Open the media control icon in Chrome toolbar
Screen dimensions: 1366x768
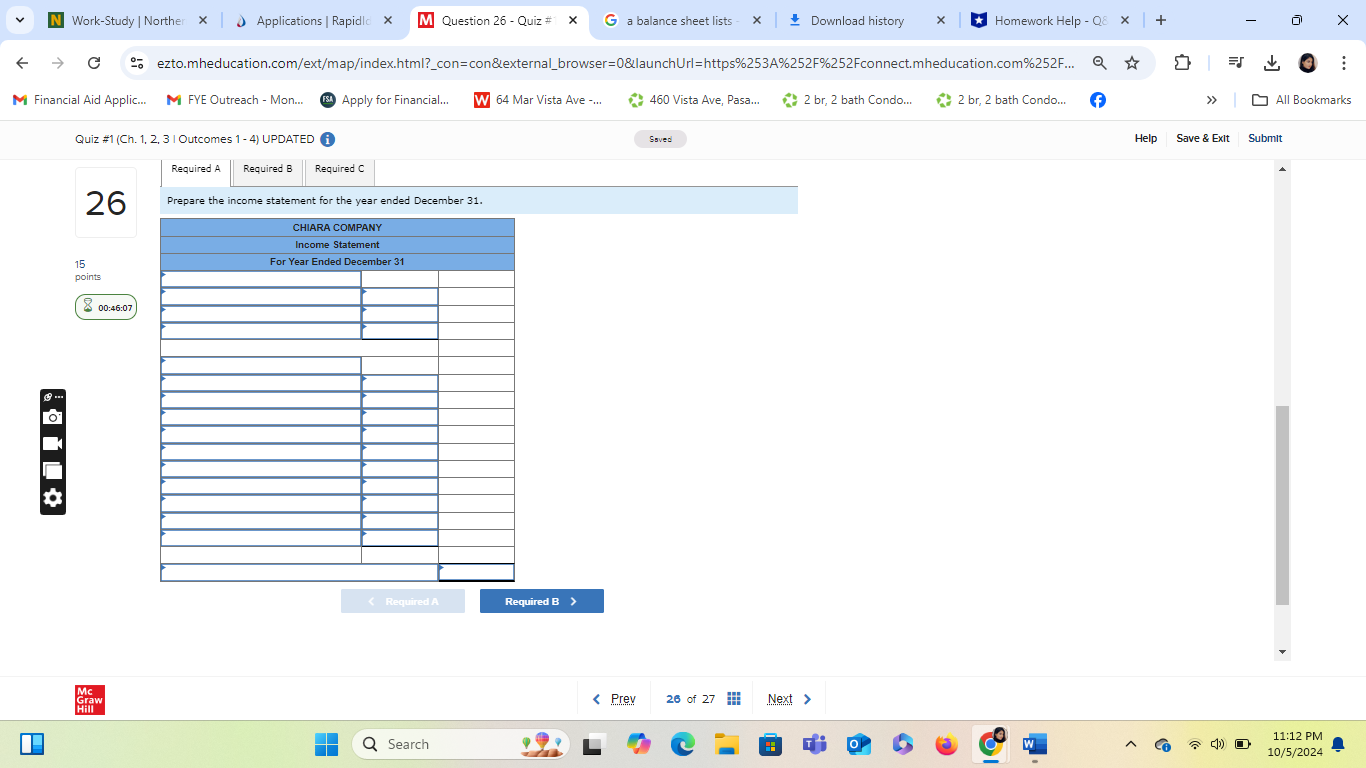pyautogui.click(x=1236, y=63)
